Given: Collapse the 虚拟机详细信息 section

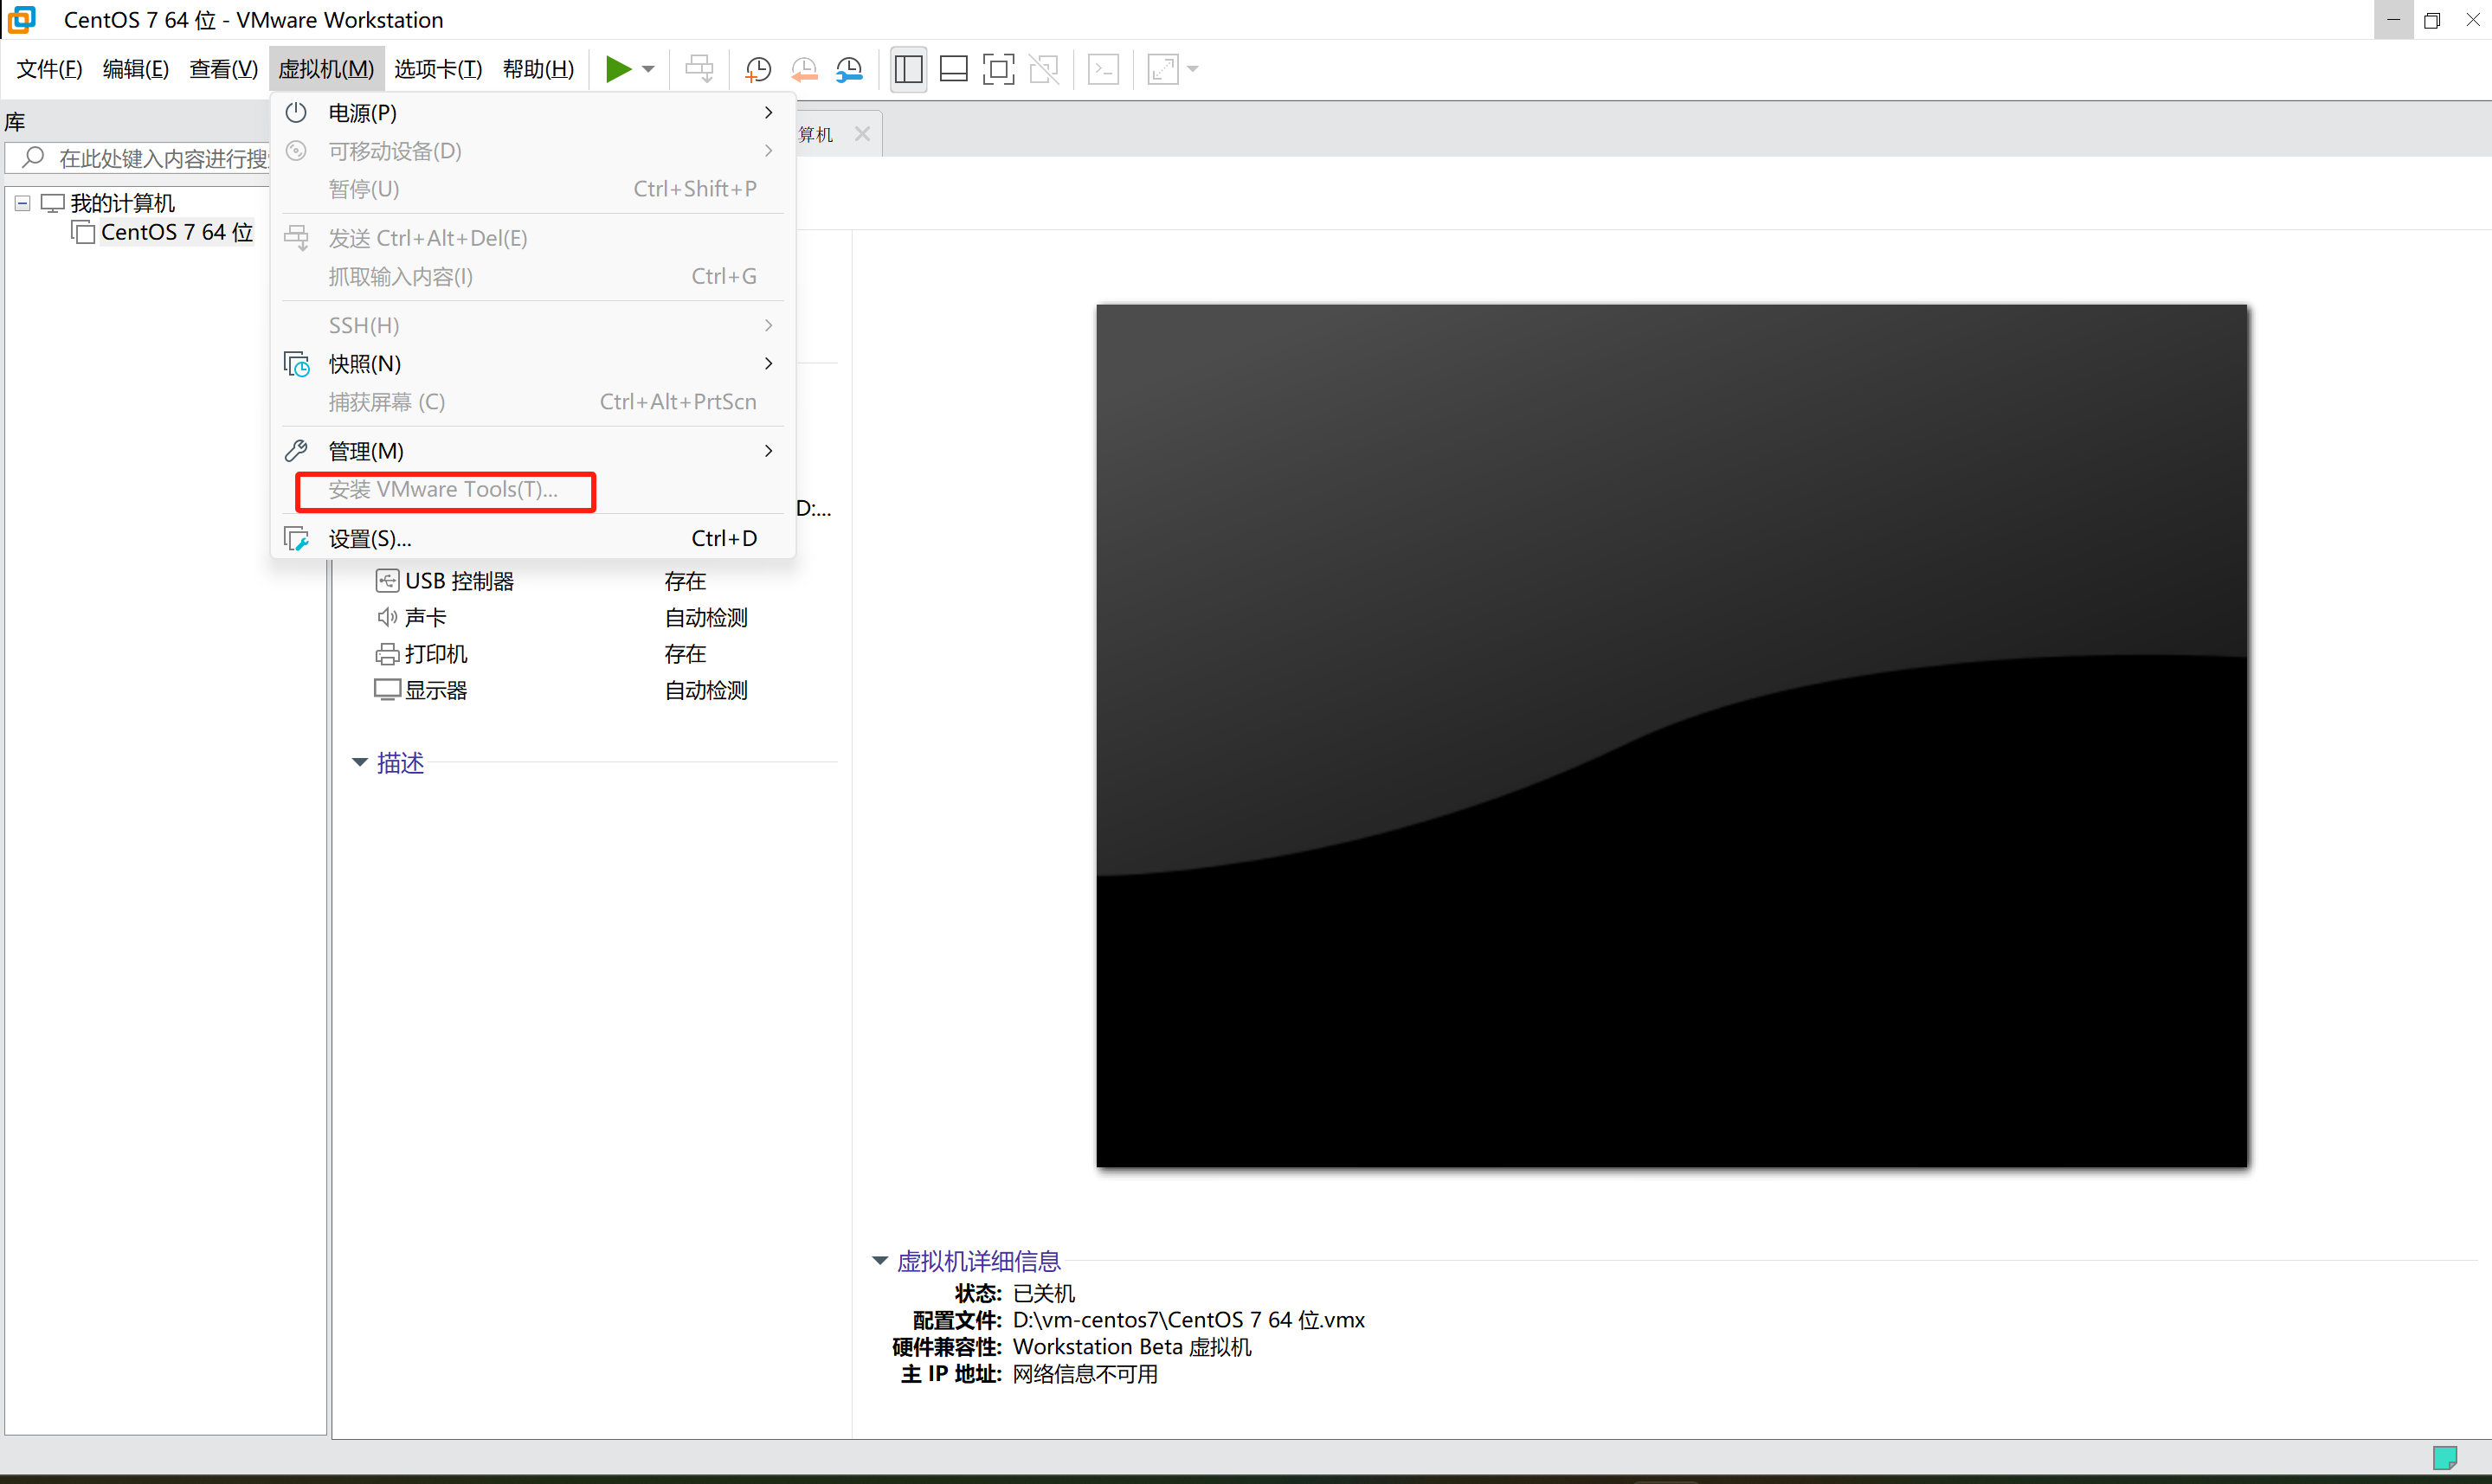Looking at the screenshot, I should click(880, 1260).
